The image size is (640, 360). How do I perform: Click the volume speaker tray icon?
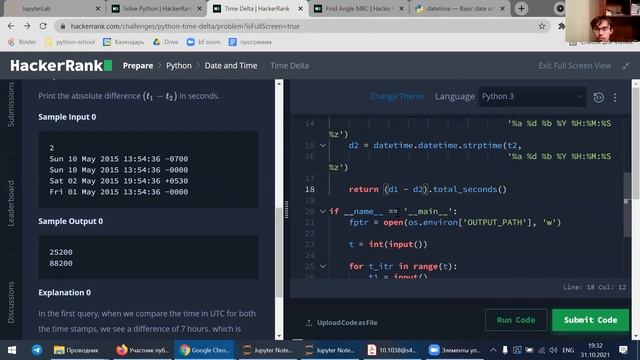553,350
